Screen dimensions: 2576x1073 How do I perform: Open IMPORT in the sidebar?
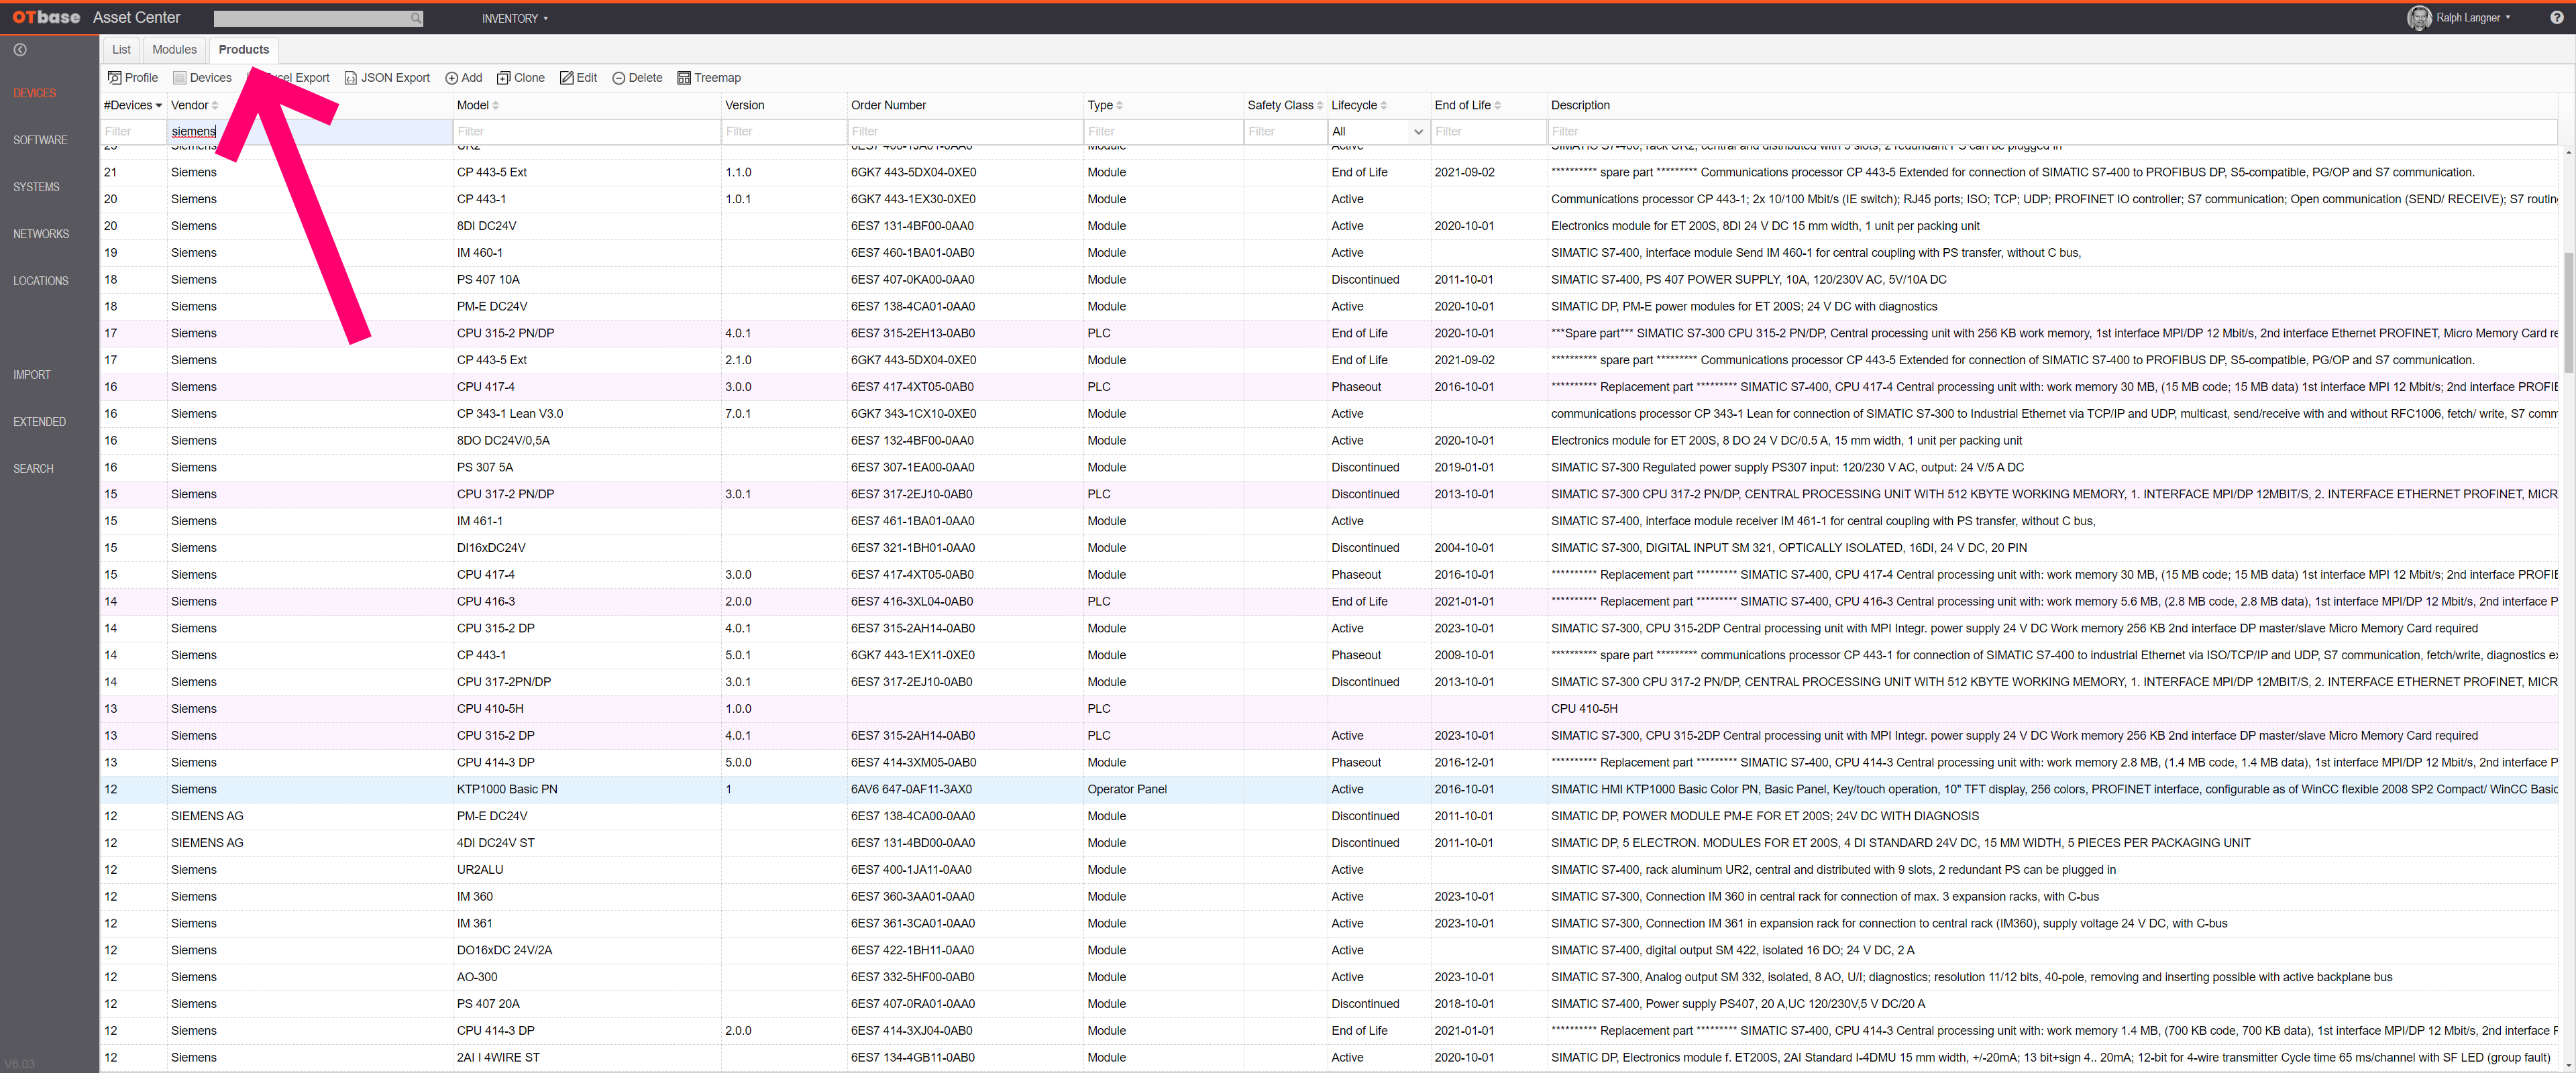point(32,375)
